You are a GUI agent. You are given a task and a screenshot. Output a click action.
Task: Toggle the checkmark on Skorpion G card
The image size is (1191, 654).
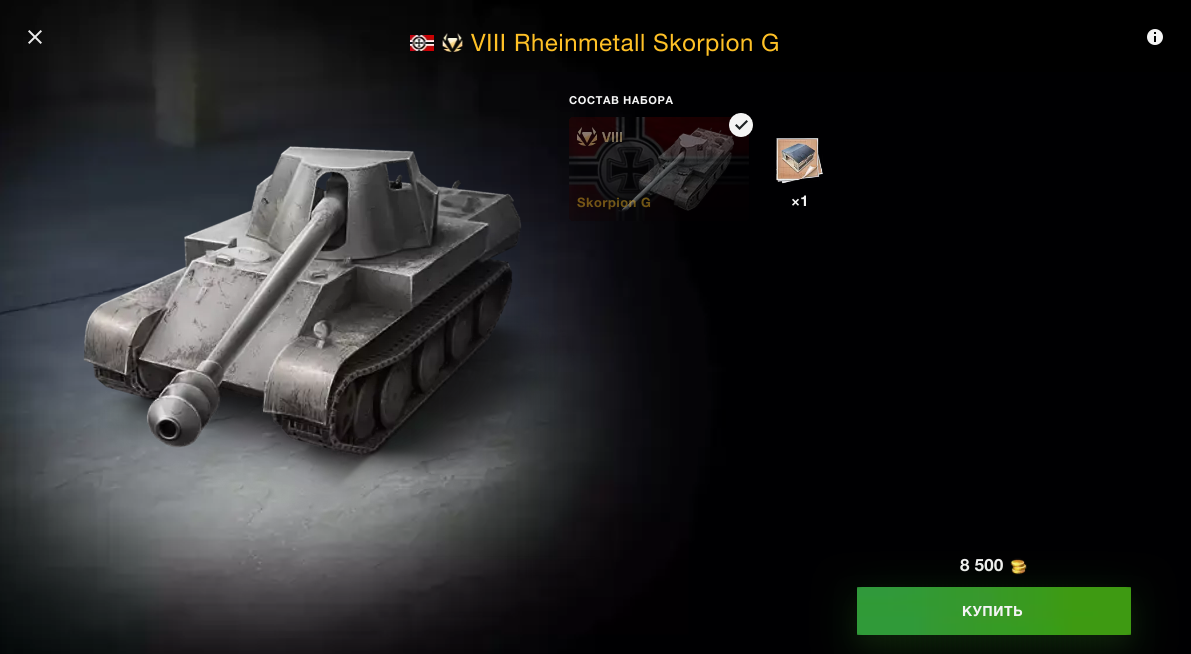coord(741,125)
